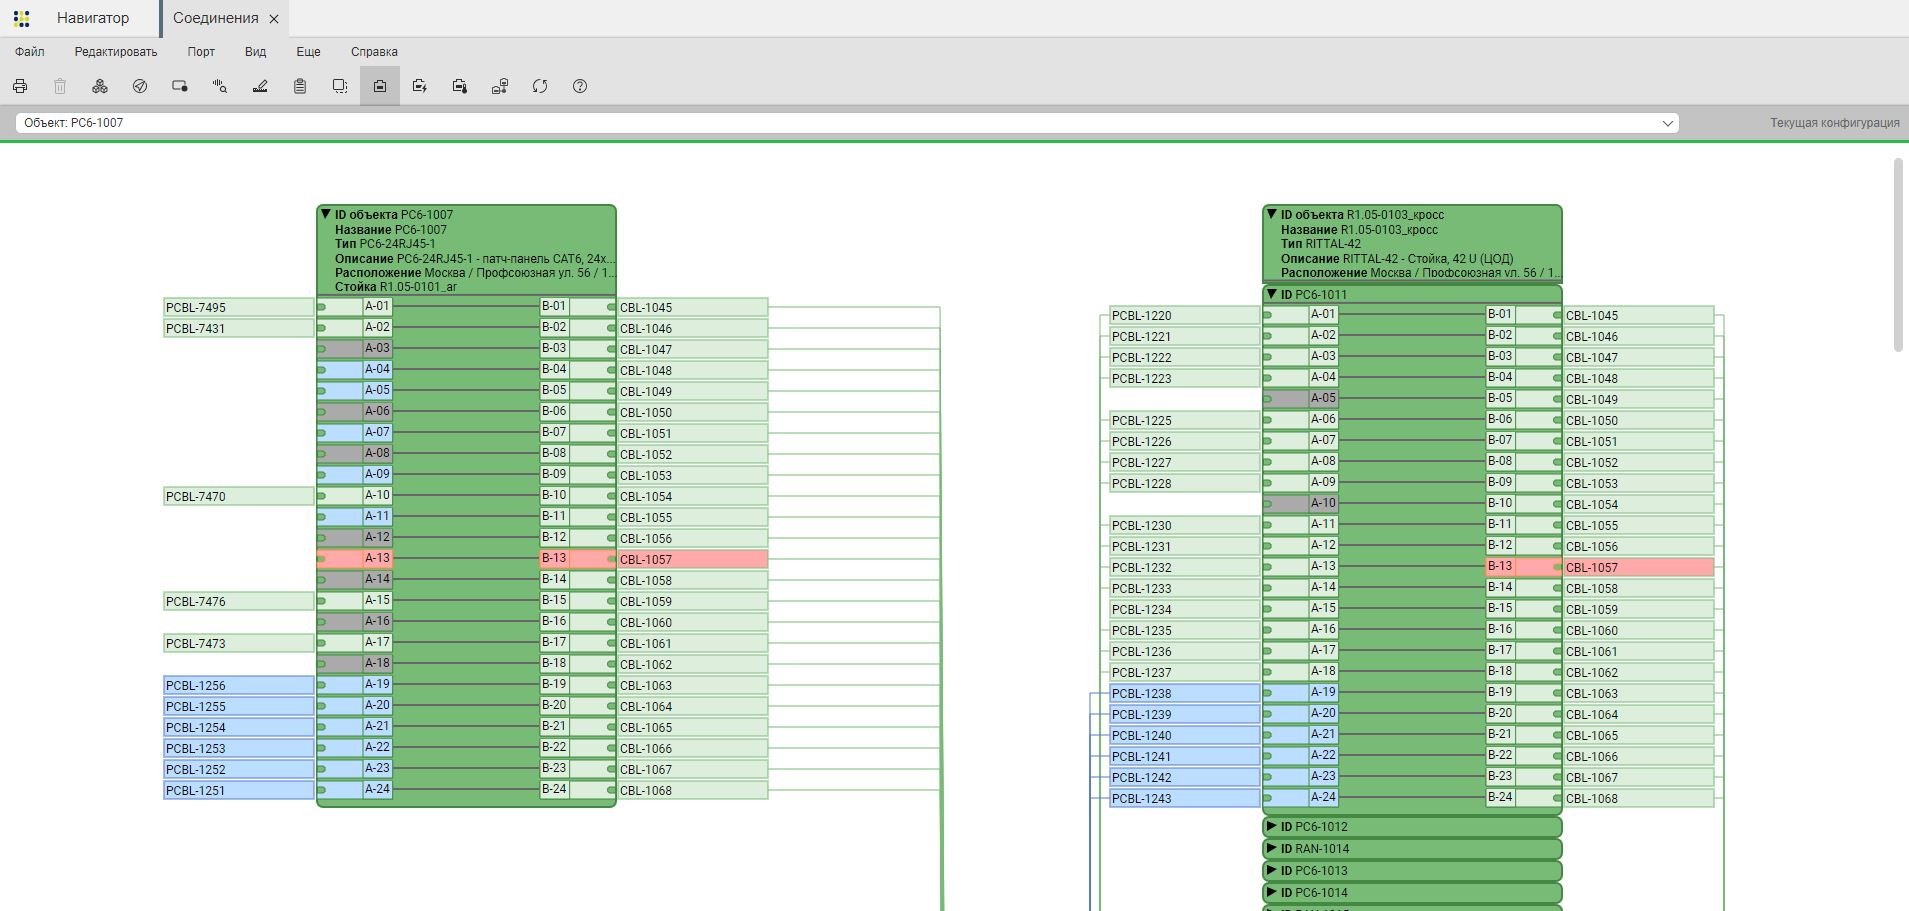Expand the ID RAN-1014 panel
The image size is (1909, 911).
[1272, 849]
